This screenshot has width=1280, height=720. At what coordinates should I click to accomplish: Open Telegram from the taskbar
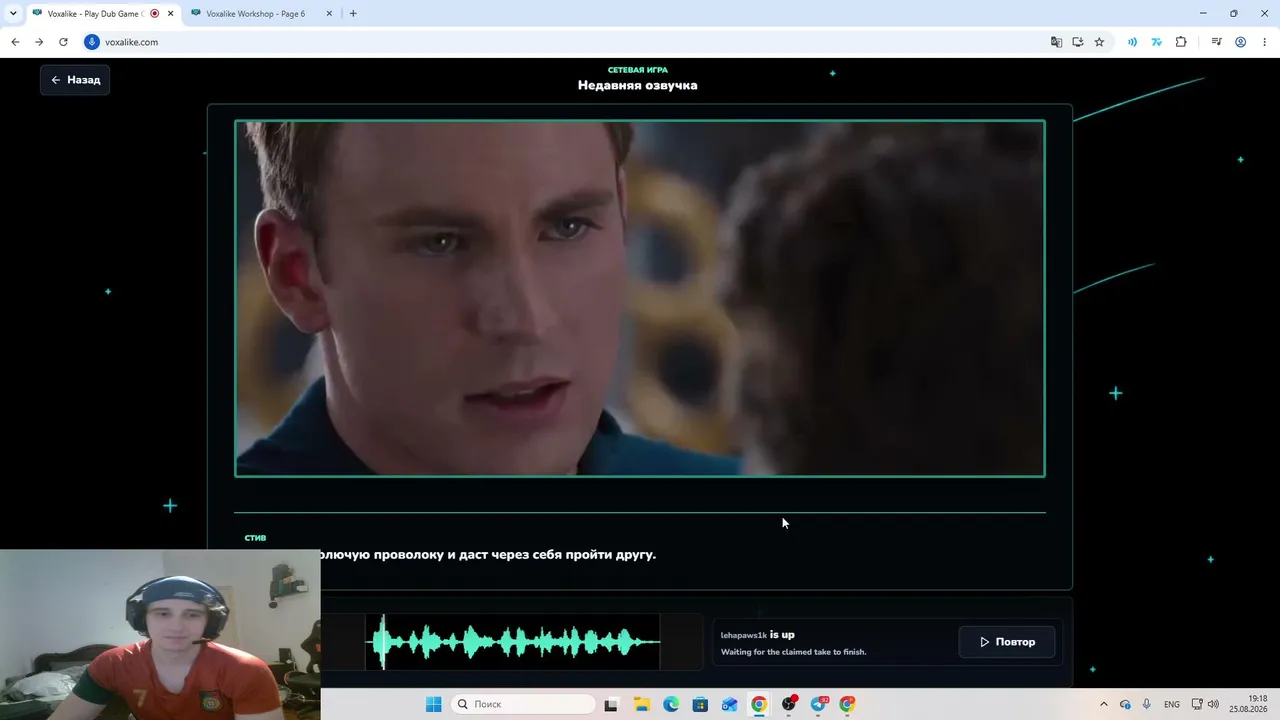819,704
